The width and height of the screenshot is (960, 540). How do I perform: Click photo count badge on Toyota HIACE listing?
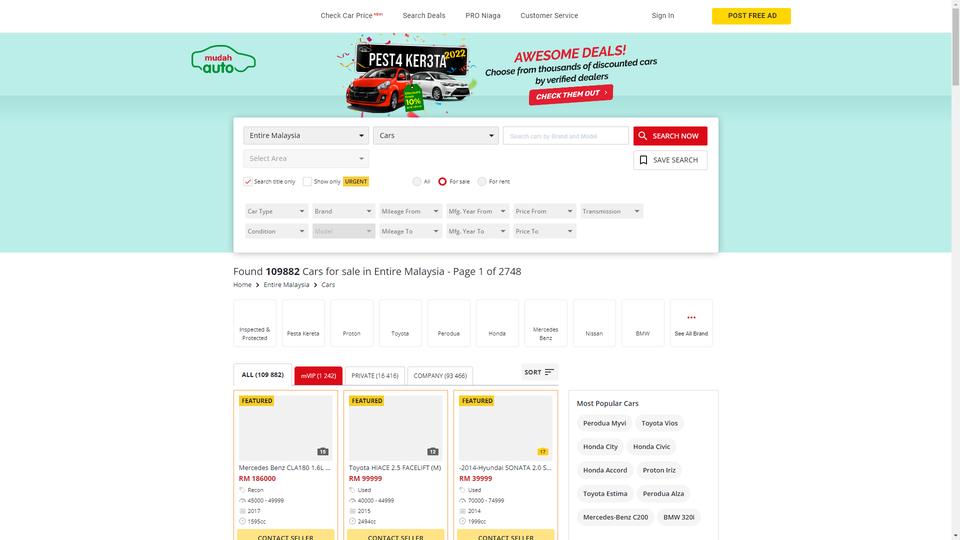click(x=433, y=452)
